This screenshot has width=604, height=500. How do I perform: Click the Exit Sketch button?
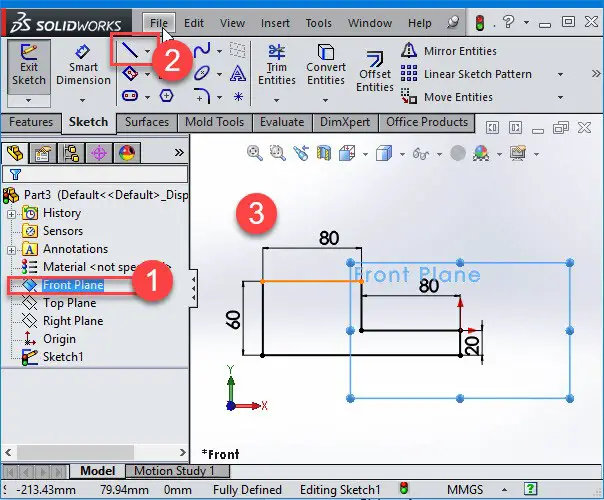click(29, 67)
